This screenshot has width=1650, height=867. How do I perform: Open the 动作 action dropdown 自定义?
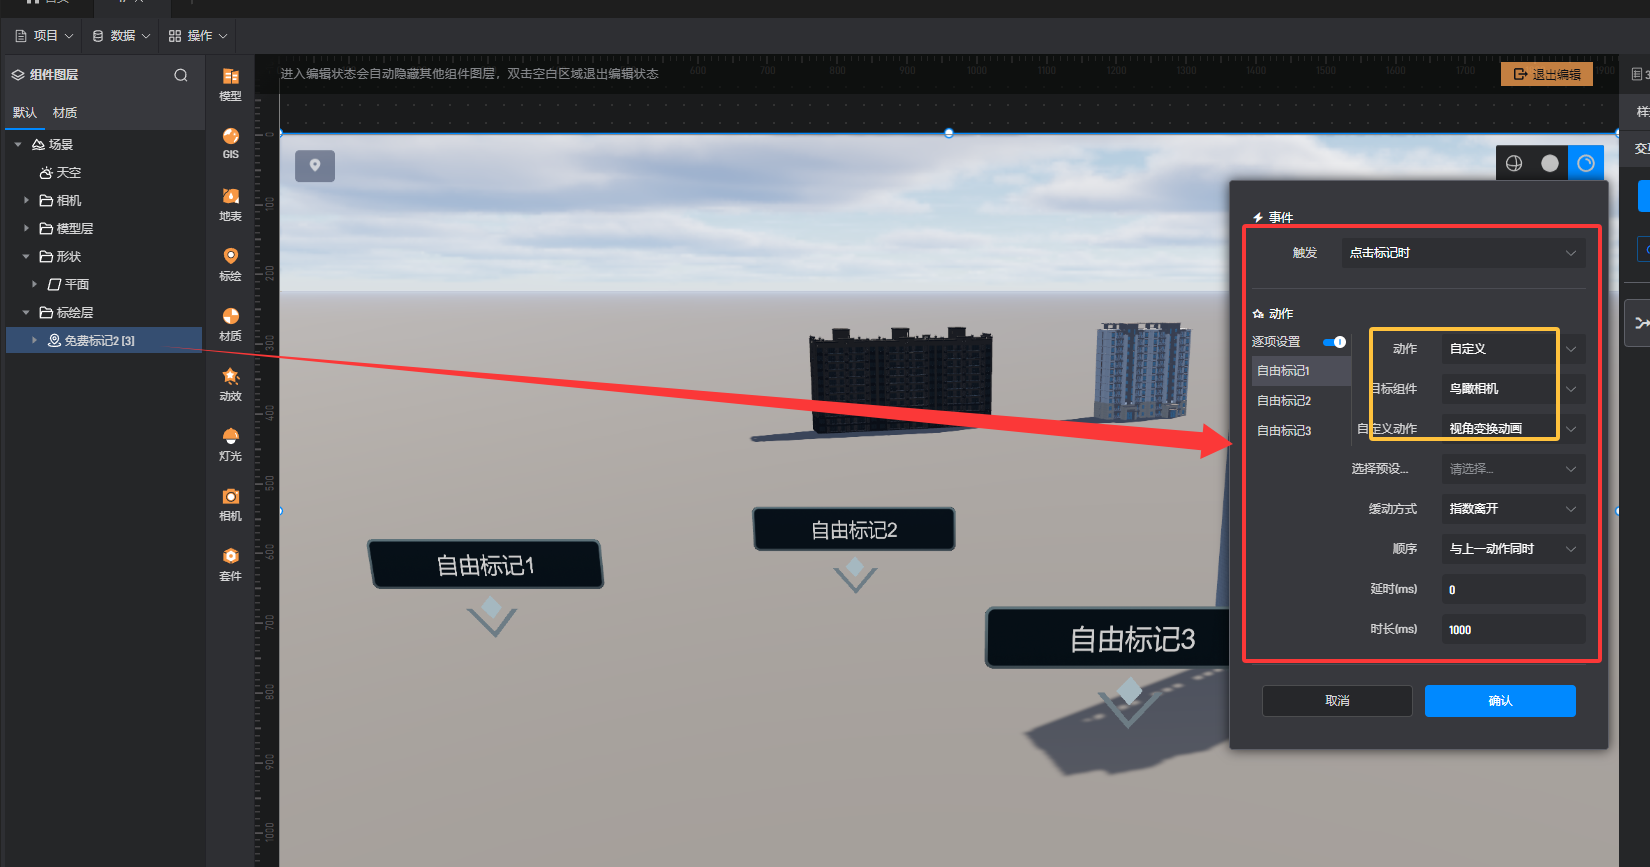(1513, 349)
